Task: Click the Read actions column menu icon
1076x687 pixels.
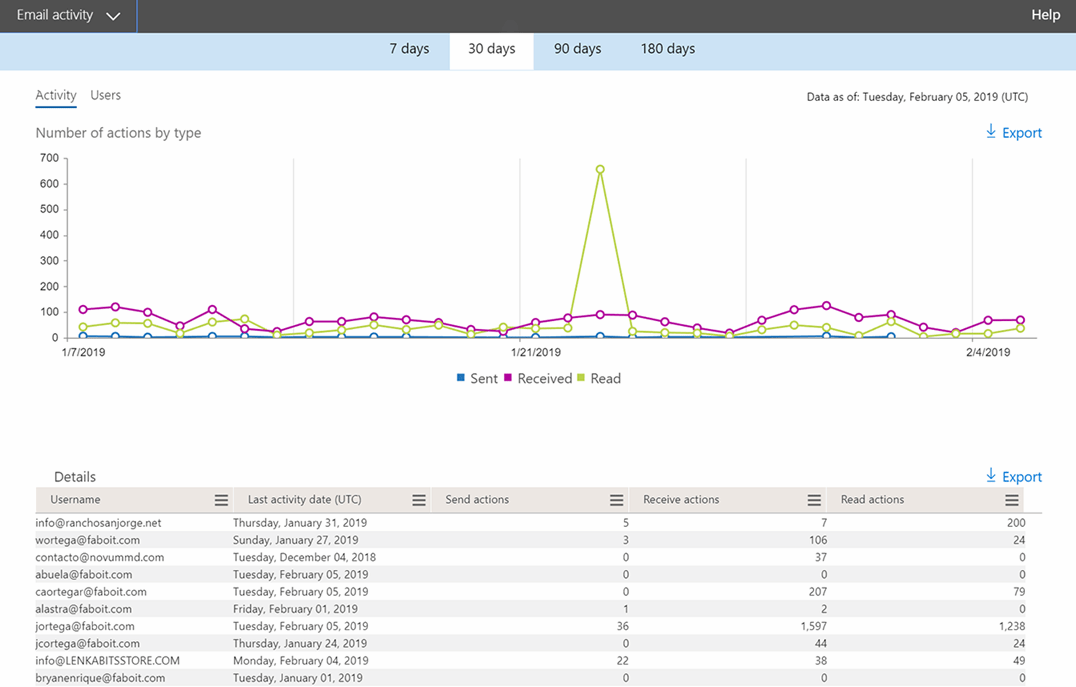Action: point(1010,499)
